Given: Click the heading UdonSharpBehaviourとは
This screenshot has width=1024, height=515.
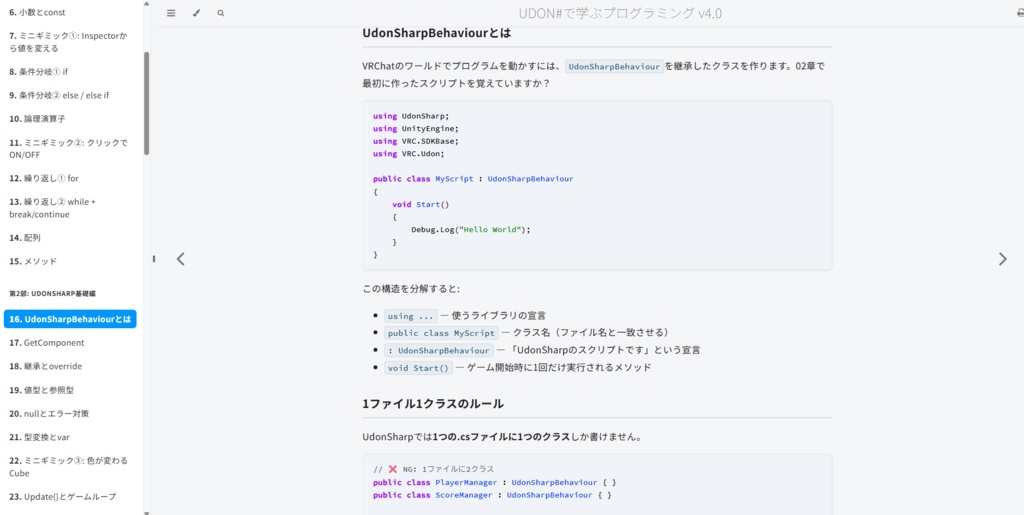Looking at the screenshot, I should [x=436, y=33].
